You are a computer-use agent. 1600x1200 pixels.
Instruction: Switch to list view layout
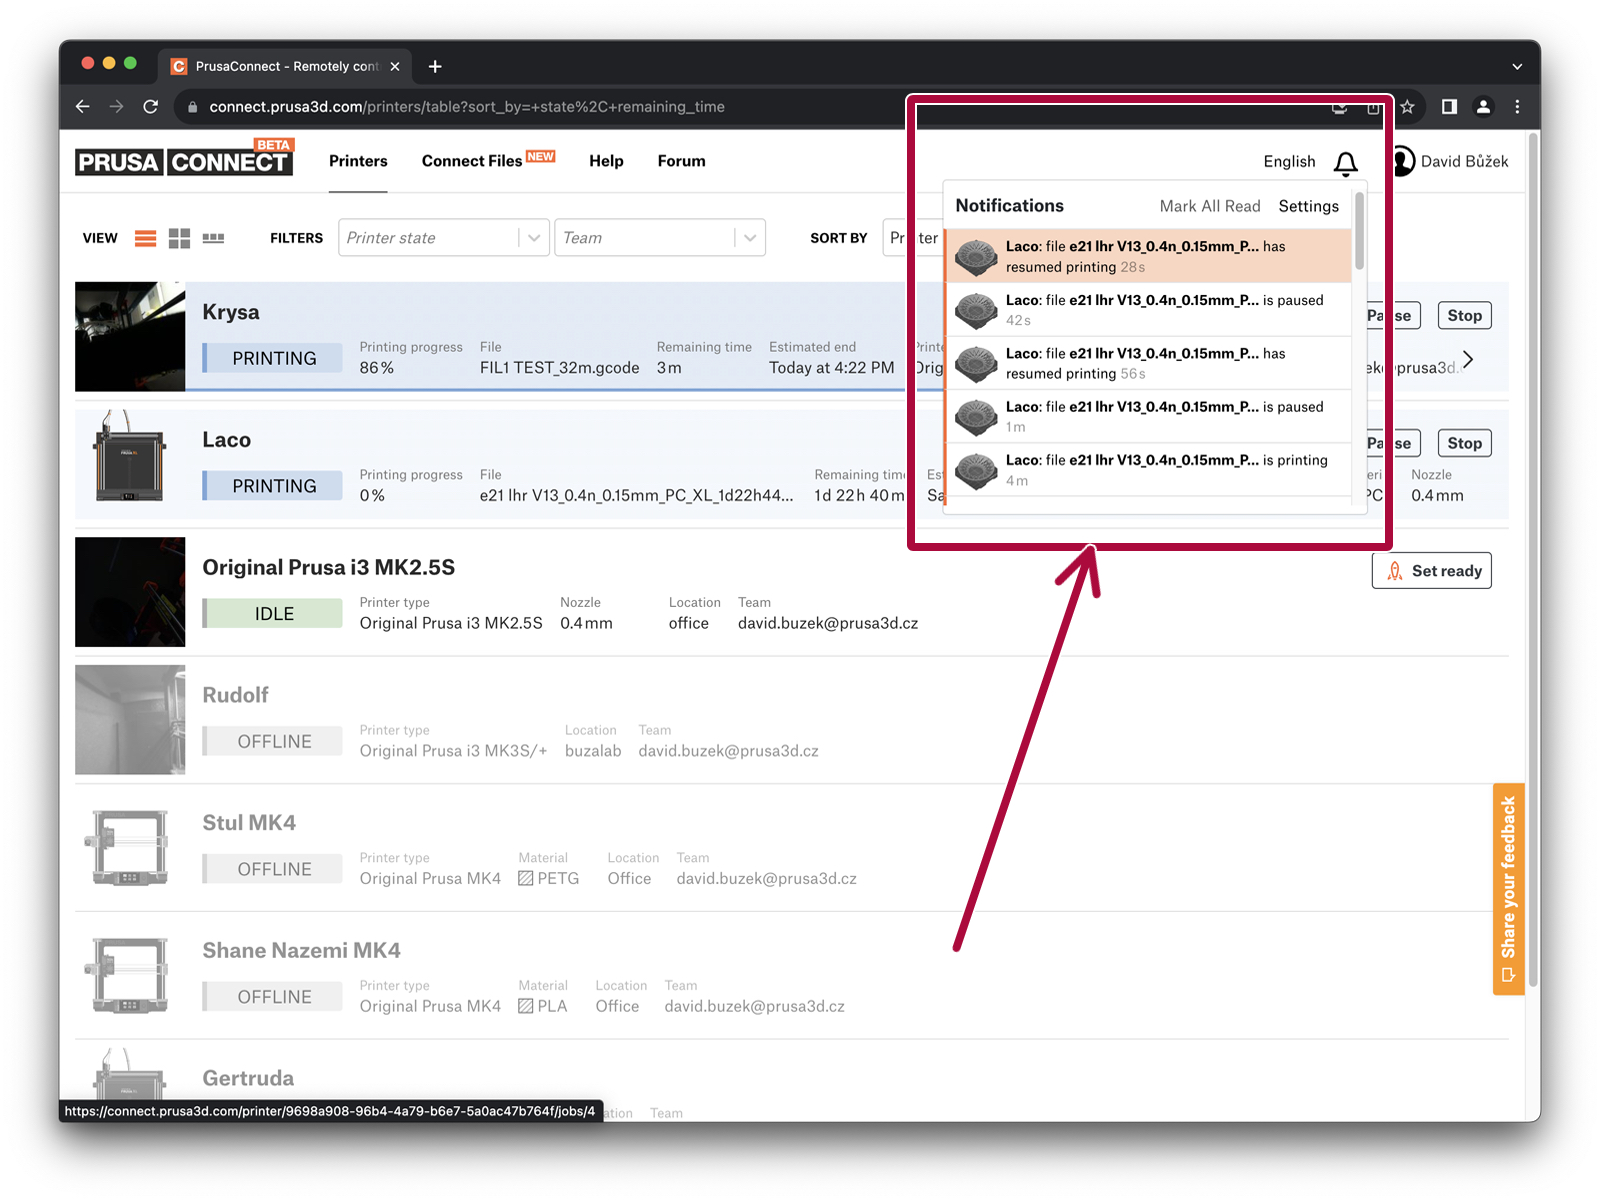pos(146,238)
